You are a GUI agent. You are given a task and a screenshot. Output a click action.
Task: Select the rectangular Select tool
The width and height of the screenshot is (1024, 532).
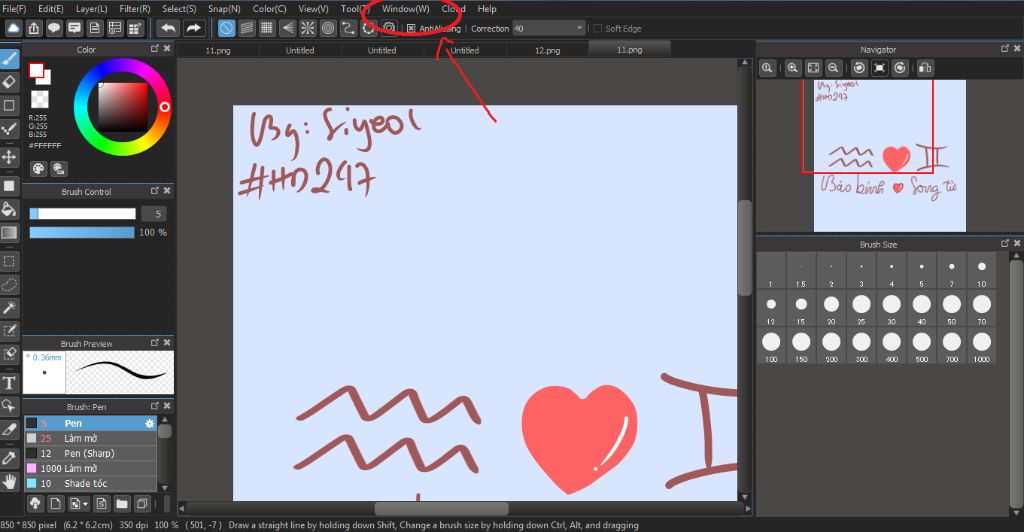[9, 262]
